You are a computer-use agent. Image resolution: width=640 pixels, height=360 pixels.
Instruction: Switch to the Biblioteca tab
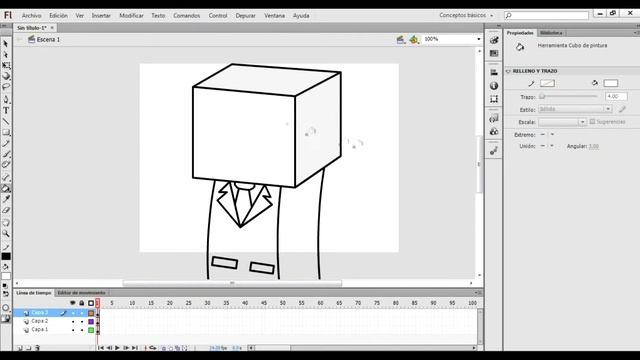coord(551,33)
